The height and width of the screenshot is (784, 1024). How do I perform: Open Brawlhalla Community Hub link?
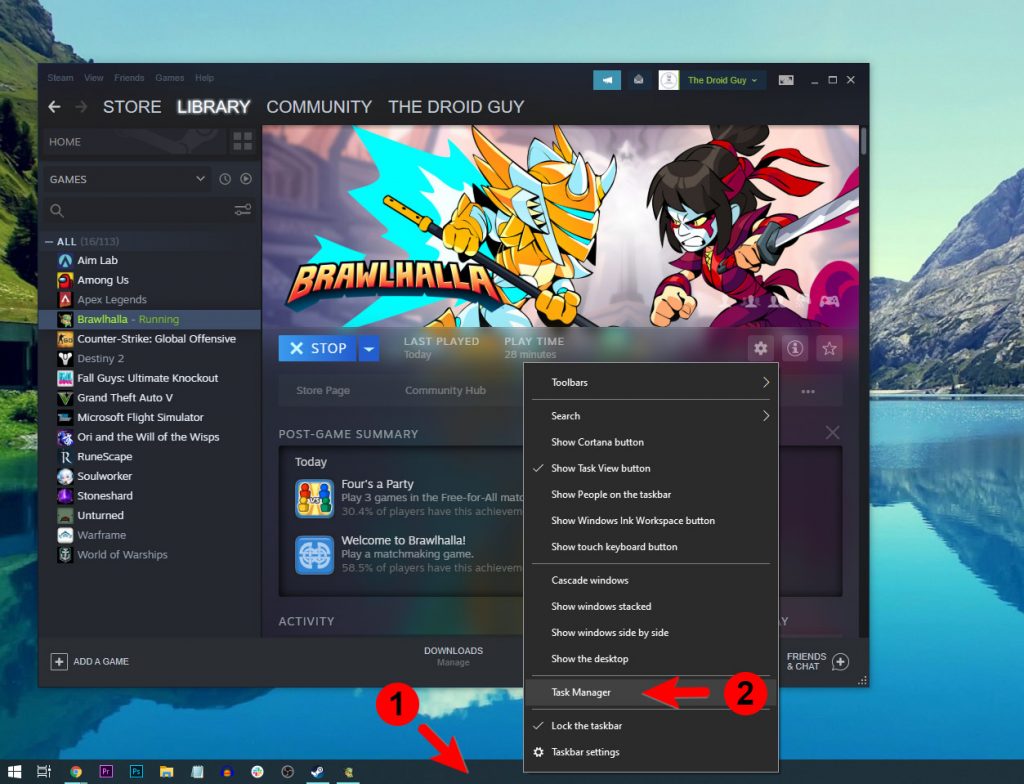click(x=445, y=390)
